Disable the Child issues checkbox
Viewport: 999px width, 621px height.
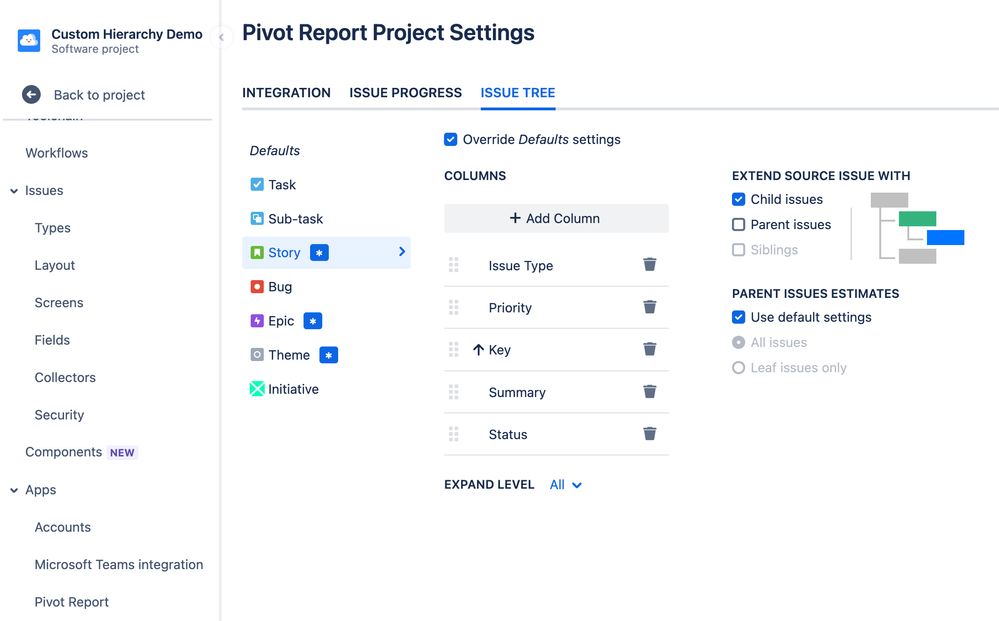pos(738,199)
